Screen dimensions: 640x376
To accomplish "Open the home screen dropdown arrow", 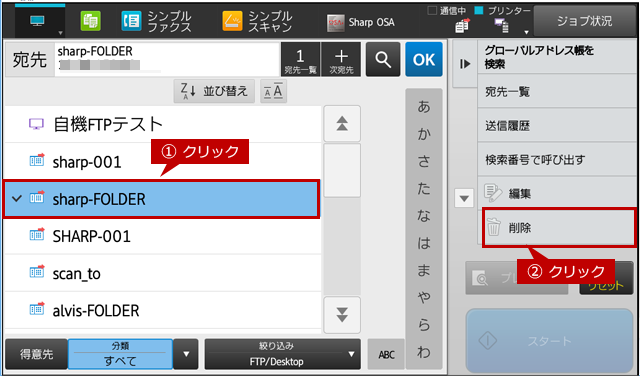I will coord(61,33).
